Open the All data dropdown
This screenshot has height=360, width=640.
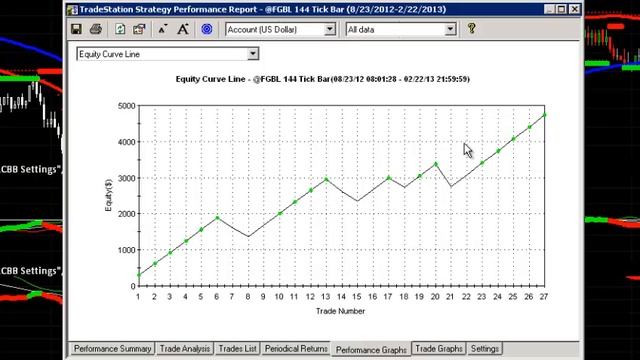tap(450, 29)
